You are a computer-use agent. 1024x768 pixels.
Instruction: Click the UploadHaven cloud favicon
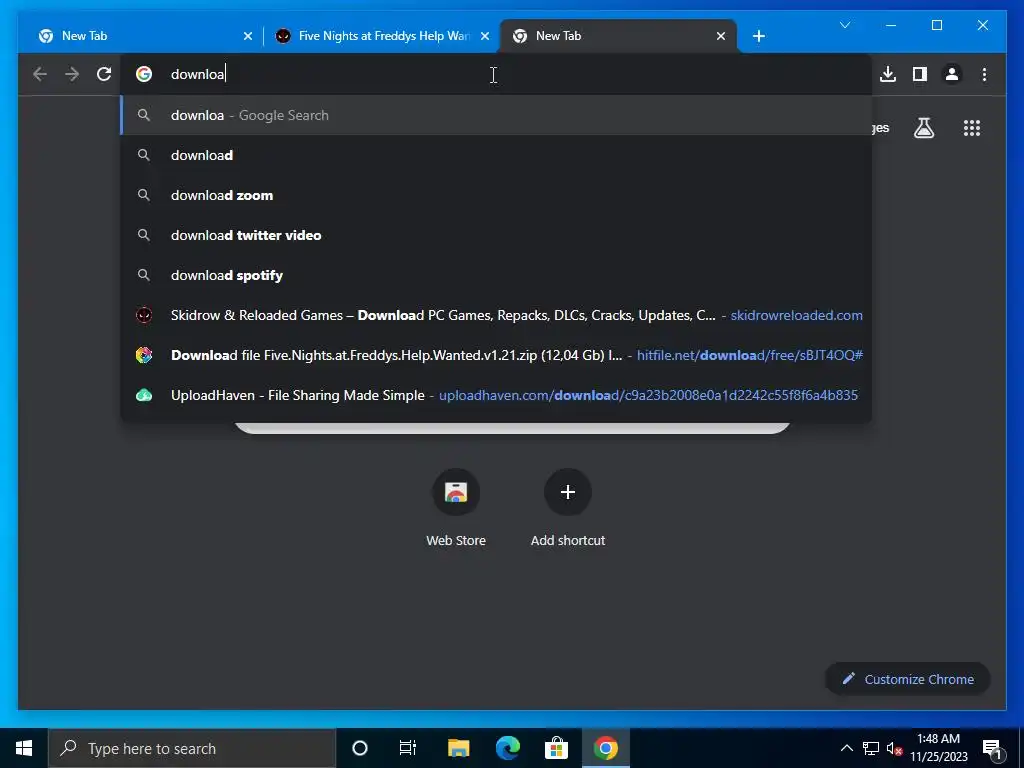(x=144, y=395)
